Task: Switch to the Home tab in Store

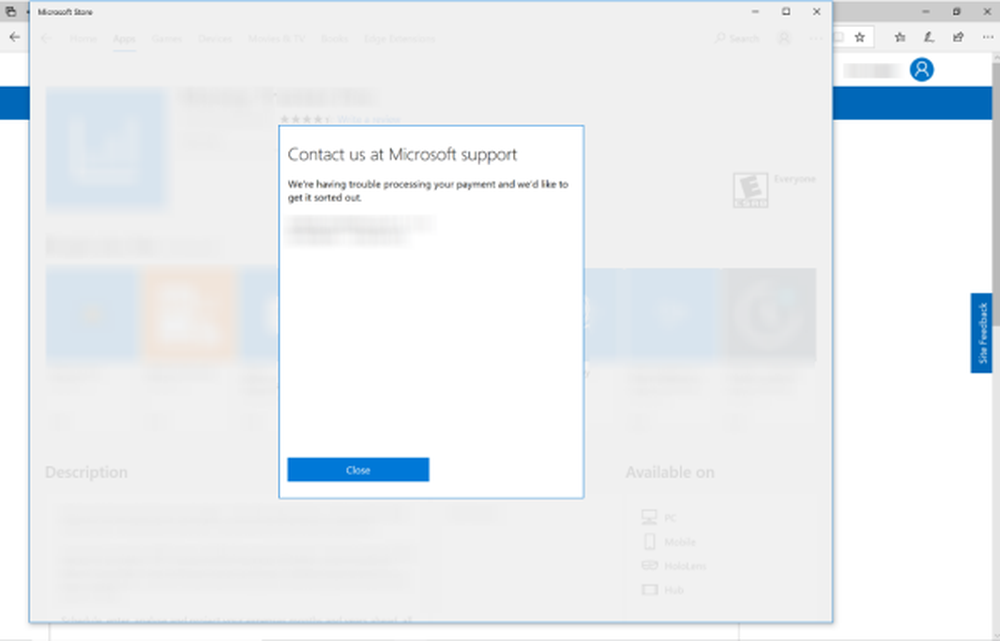Action: pyautogui.click(x=84, y=39)
